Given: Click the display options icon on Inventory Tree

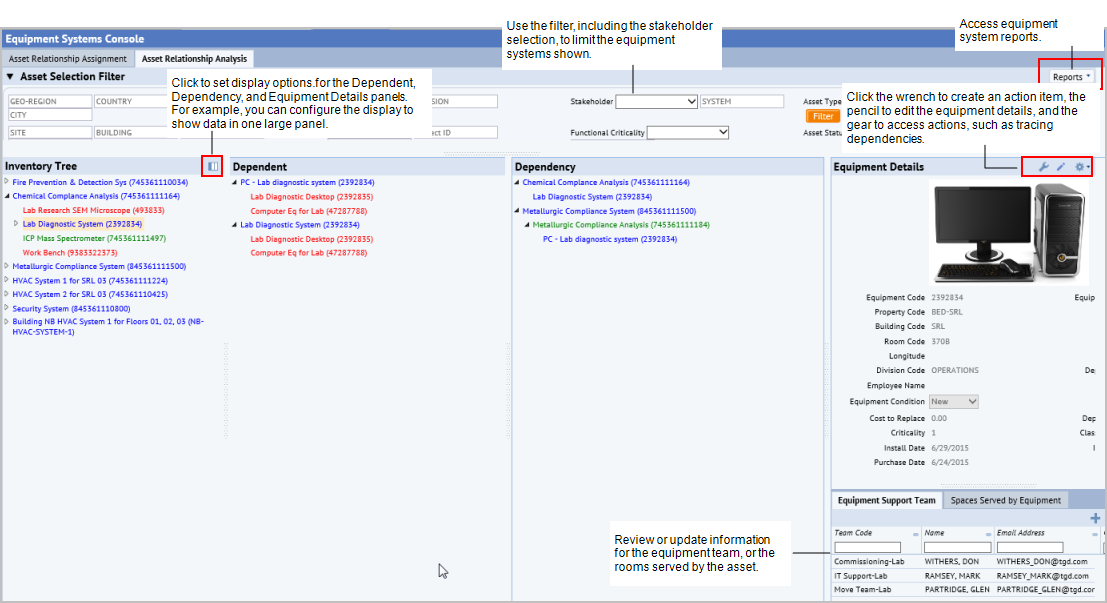Looking at the screenshot, I should click(x=211, y=167).
